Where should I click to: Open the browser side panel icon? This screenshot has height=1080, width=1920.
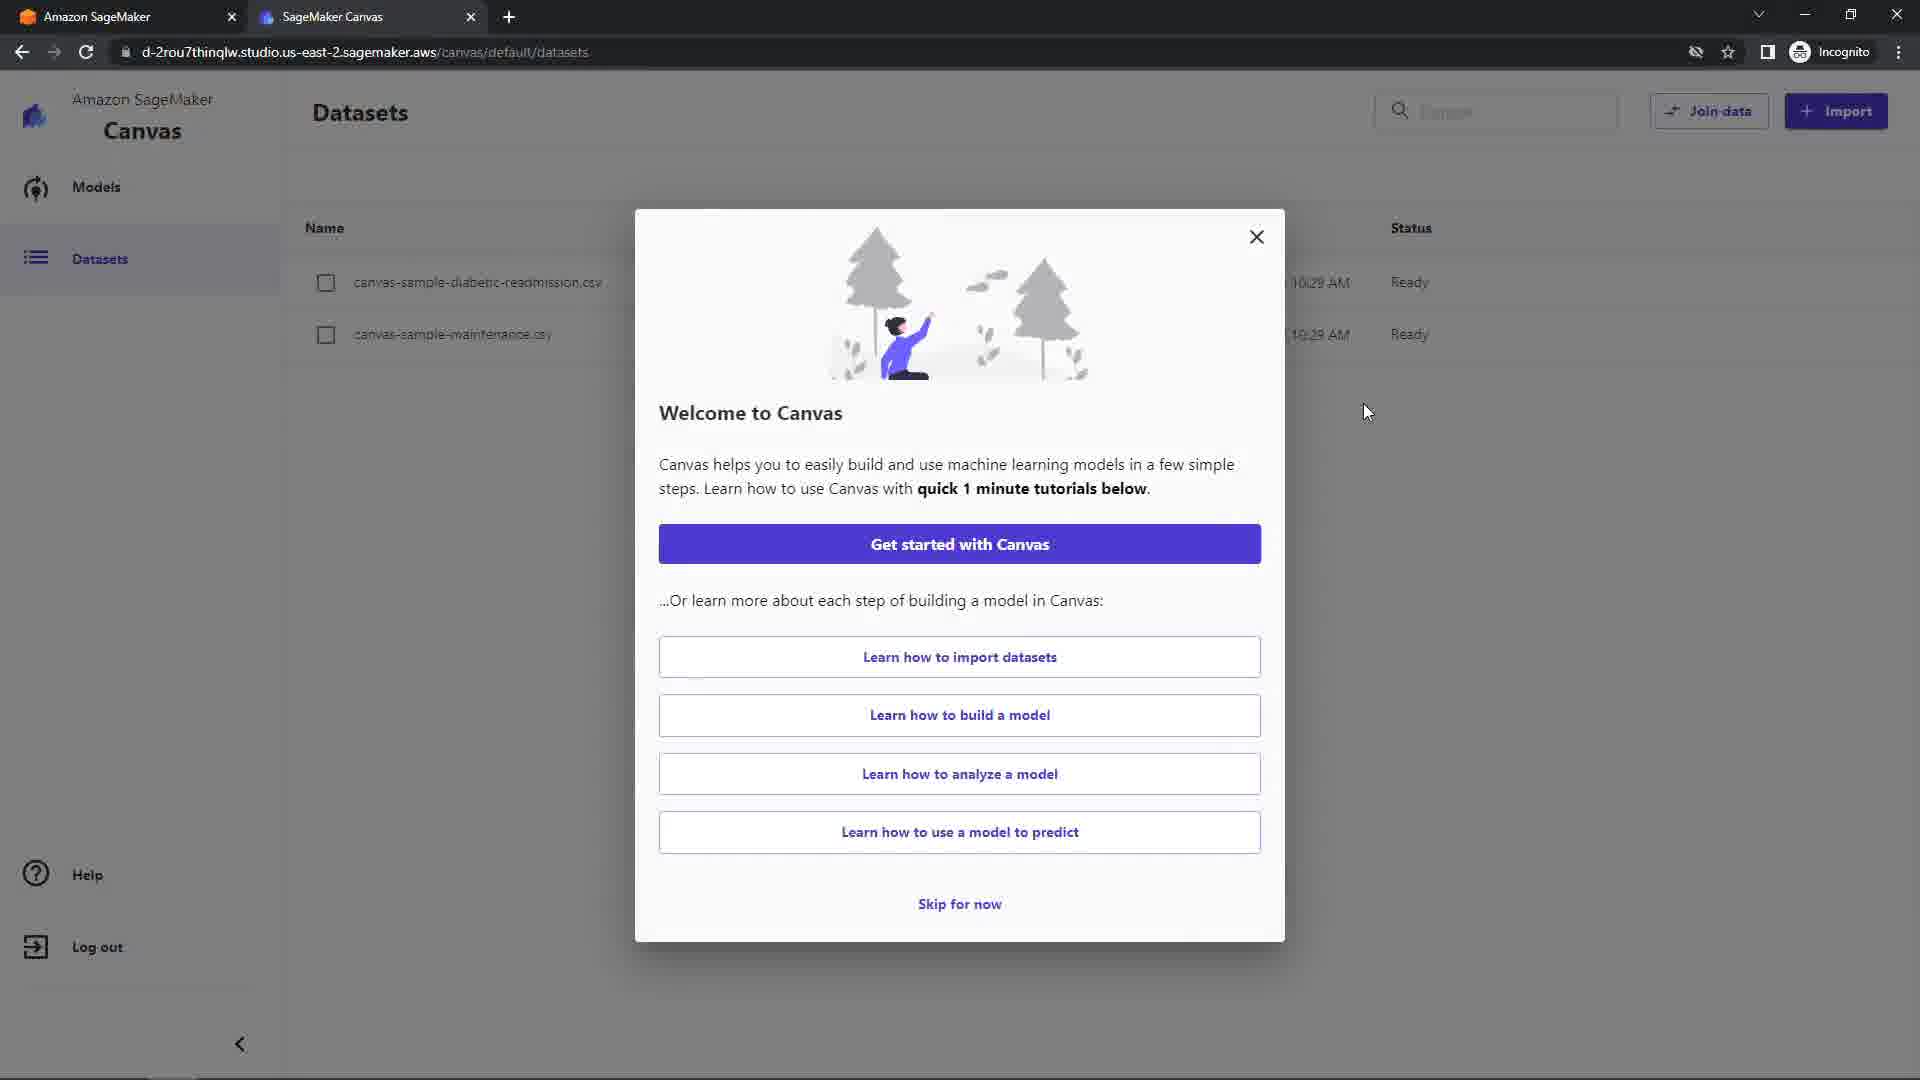point(1767,52)
